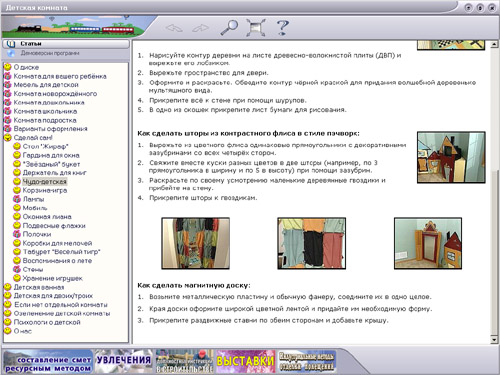Open Мебель для детской section

(x=46, y=85)
